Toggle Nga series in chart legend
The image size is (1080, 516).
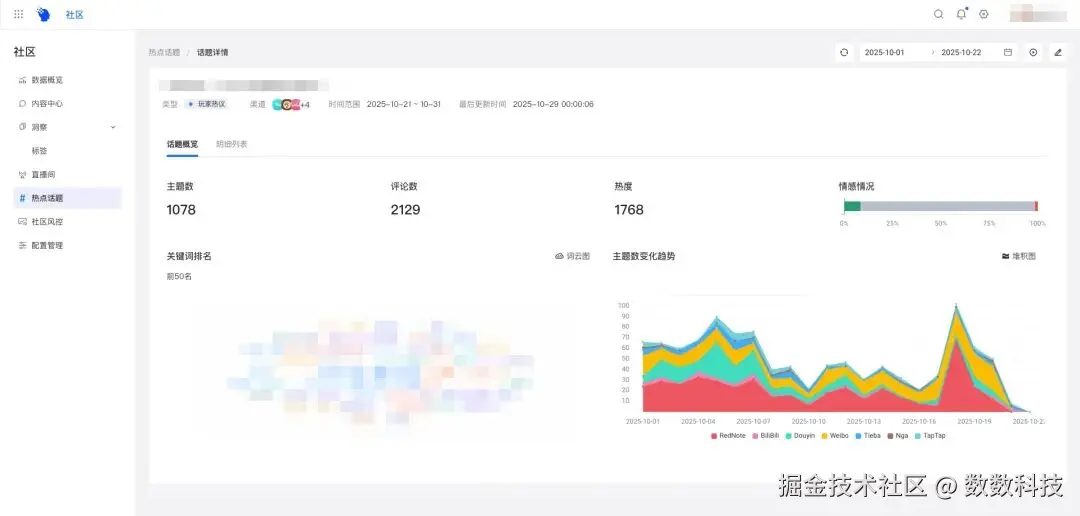pyautogui.click(x=898, y=435)
